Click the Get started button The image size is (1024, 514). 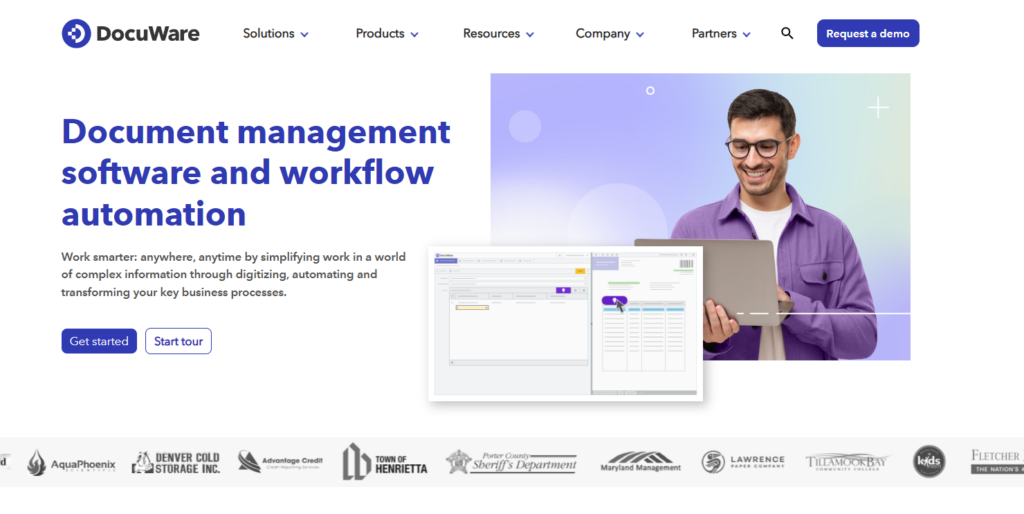pos(99,341)
